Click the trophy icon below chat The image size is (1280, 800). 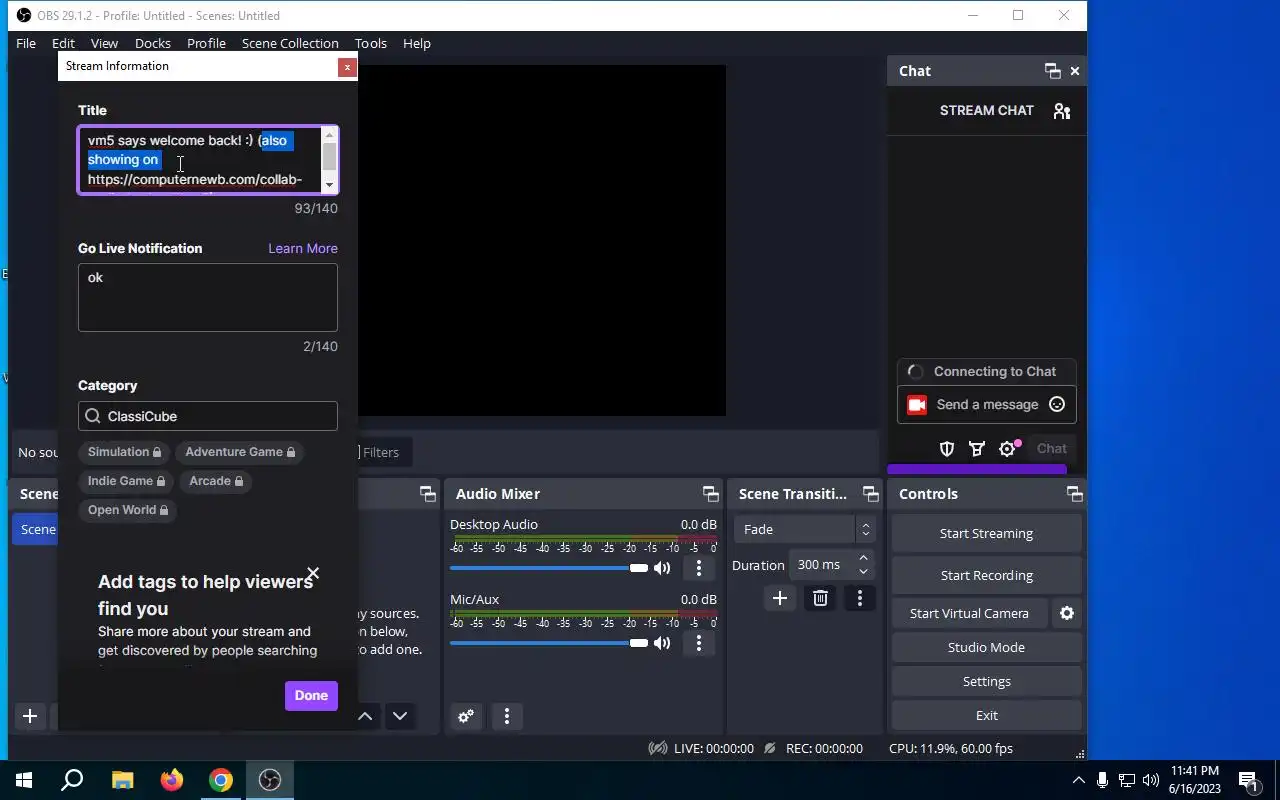977,449
